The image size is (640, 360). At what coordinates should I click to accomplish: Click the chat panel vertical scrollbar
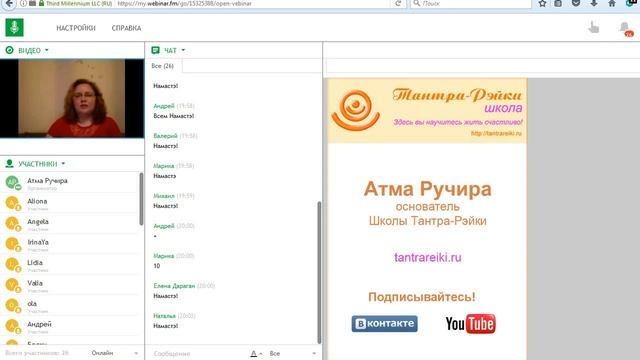coord(319,272)
